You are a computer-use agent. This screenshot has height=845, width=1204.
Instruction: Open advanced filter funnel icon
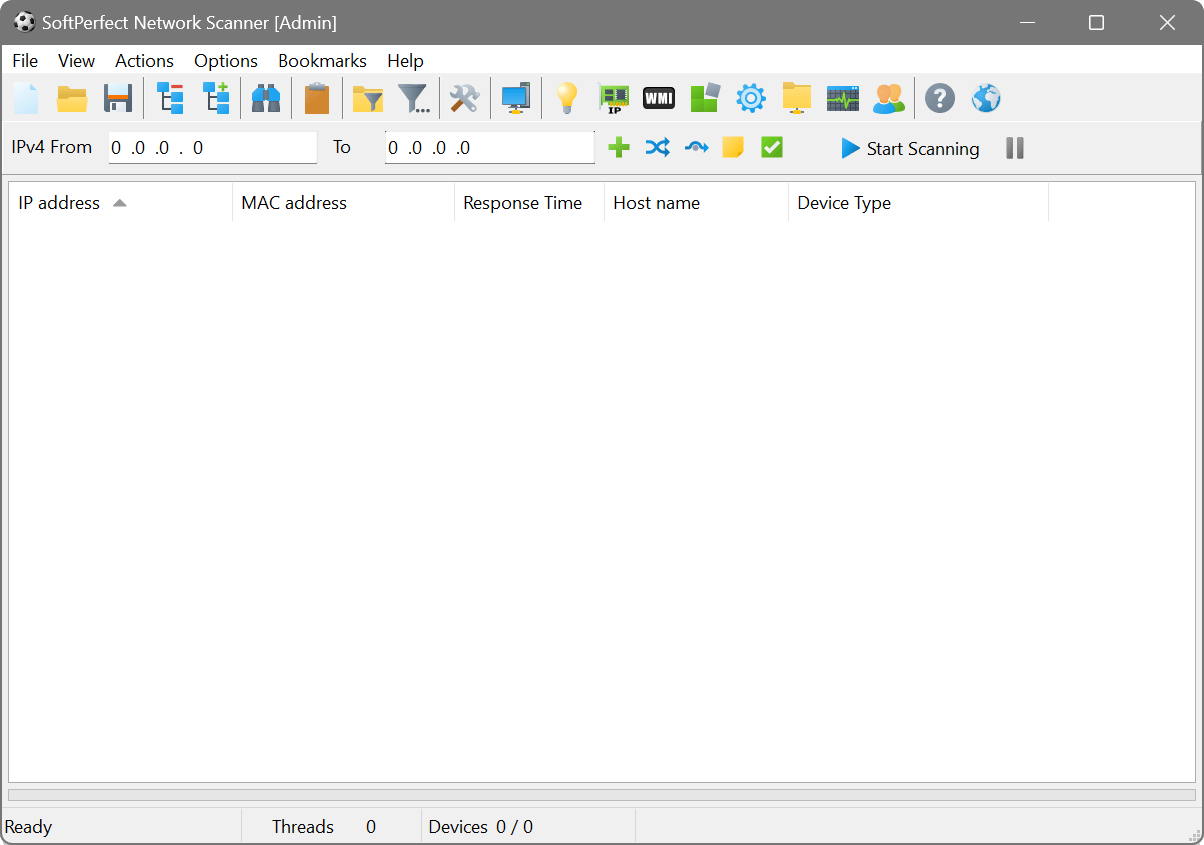414,98
